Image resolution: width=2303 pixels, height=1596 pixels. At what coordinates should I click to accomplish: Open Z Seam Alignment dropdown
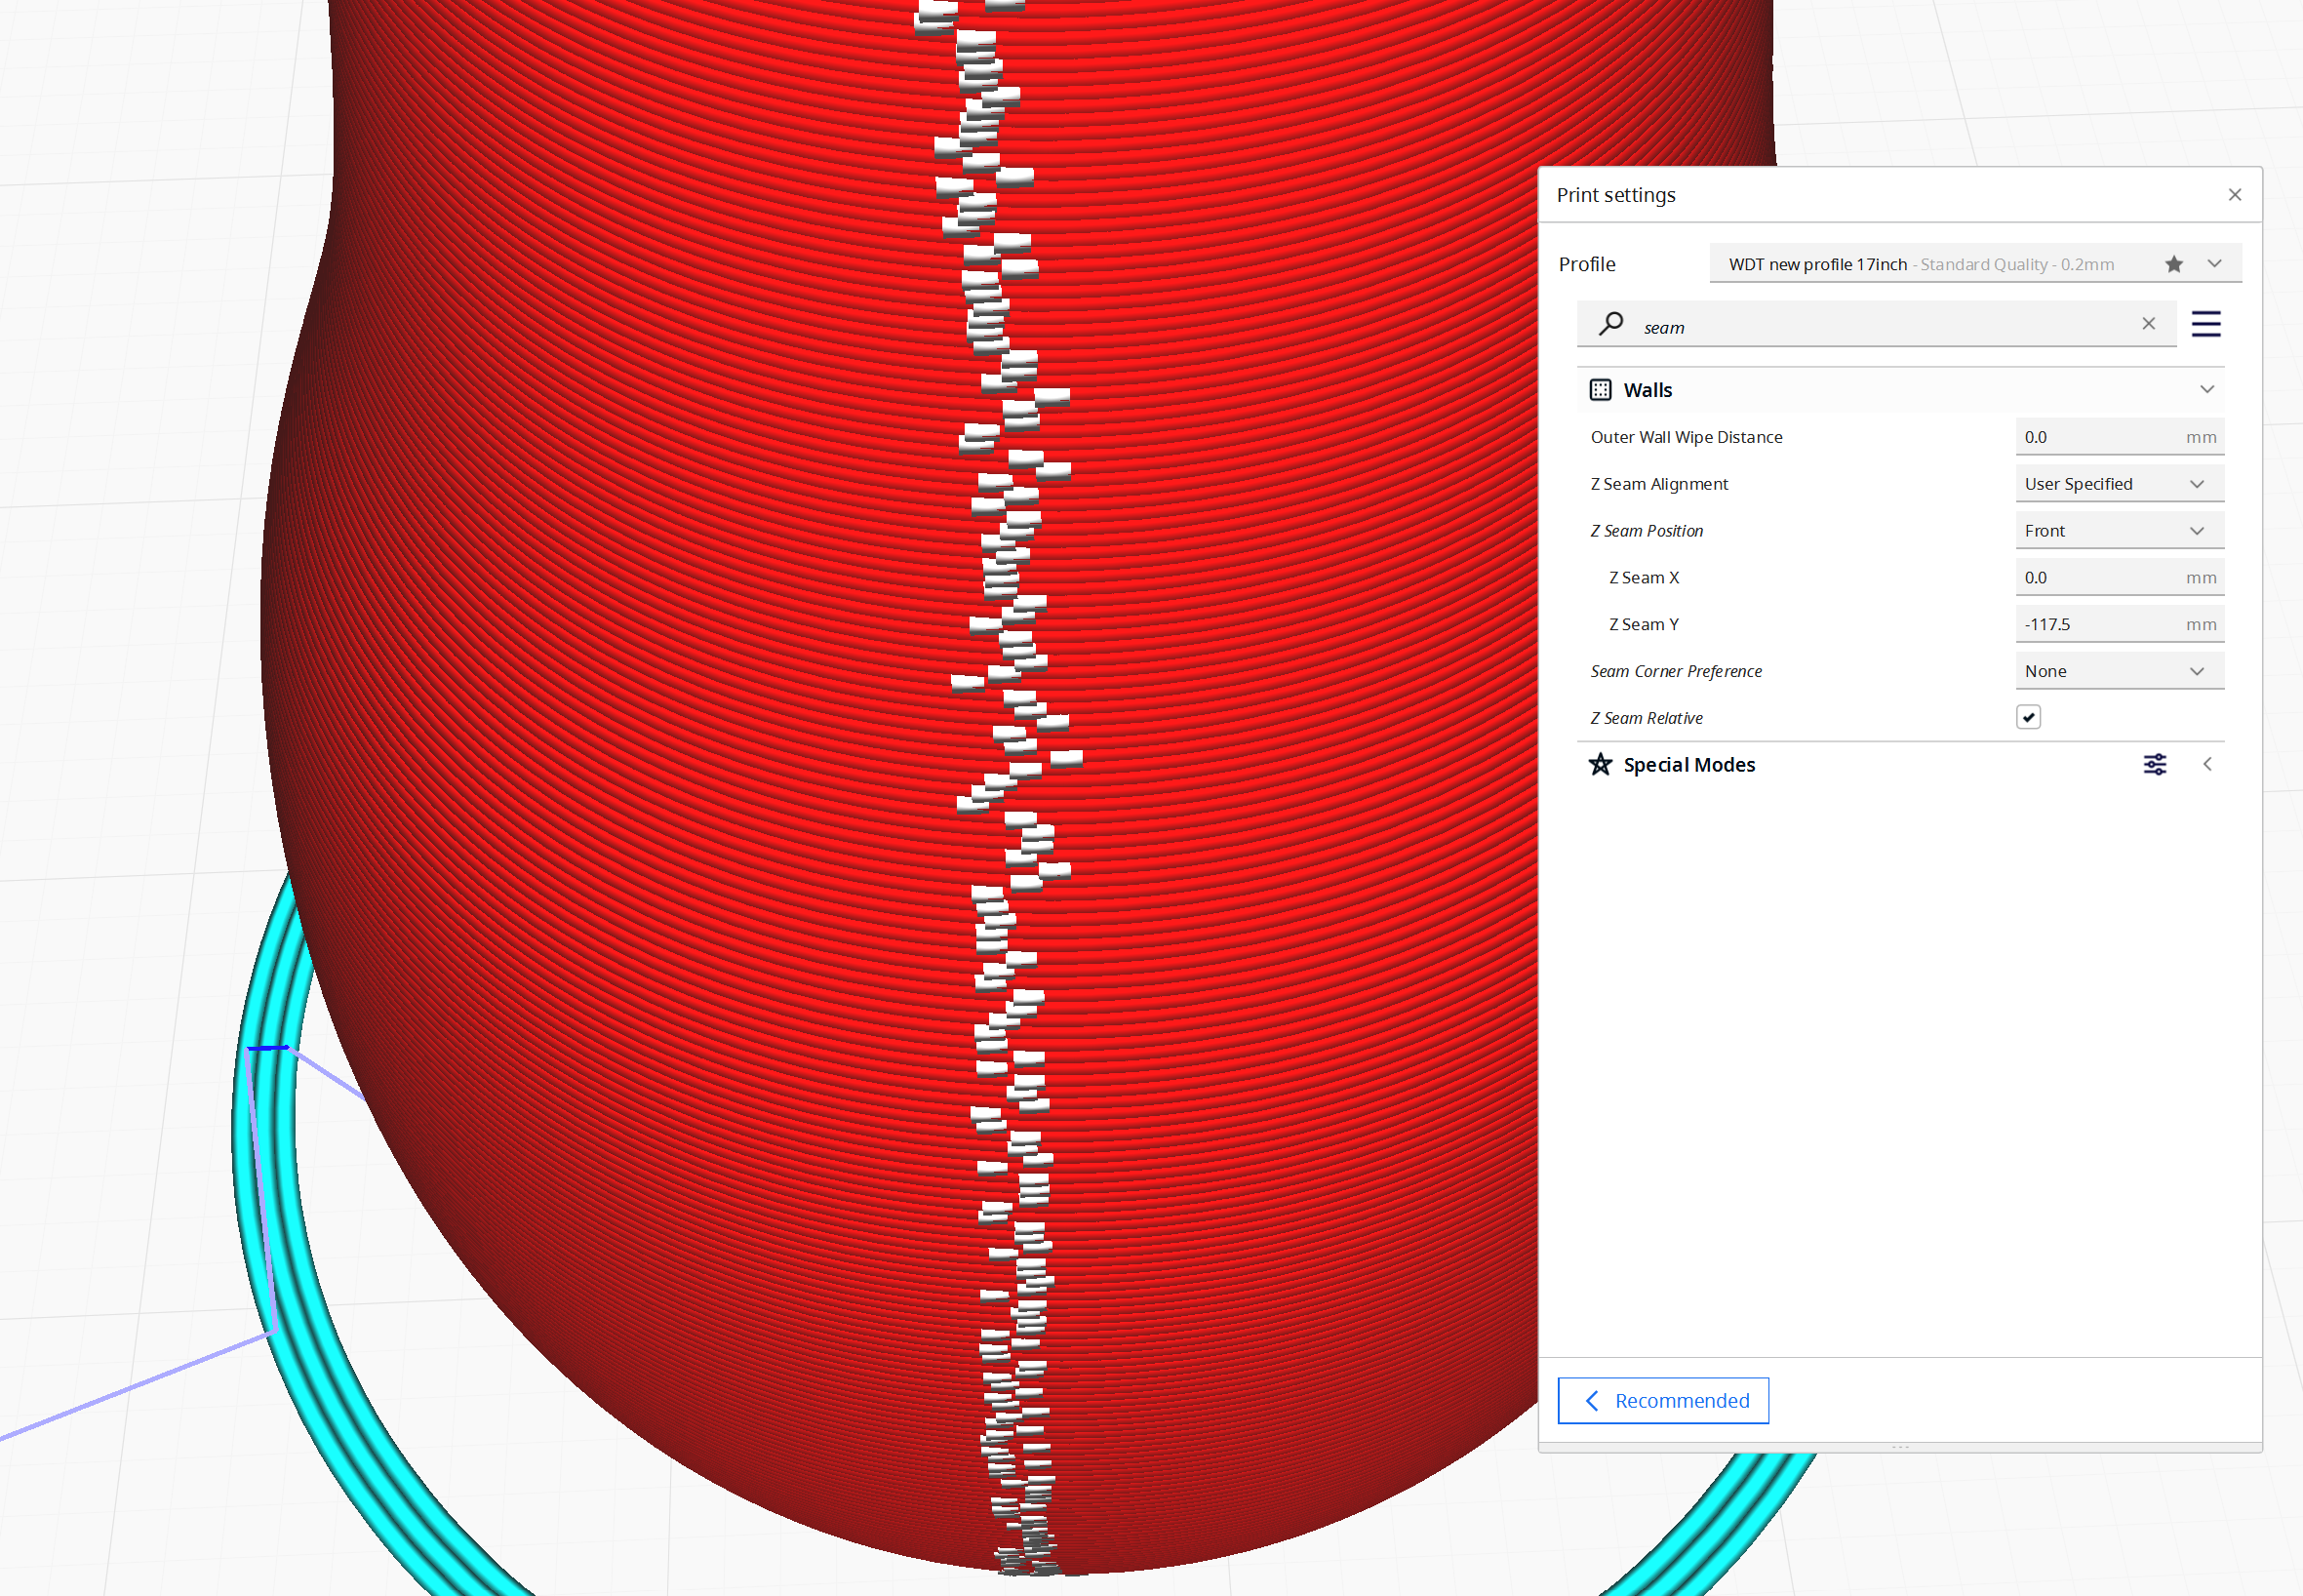point(2119,484)
